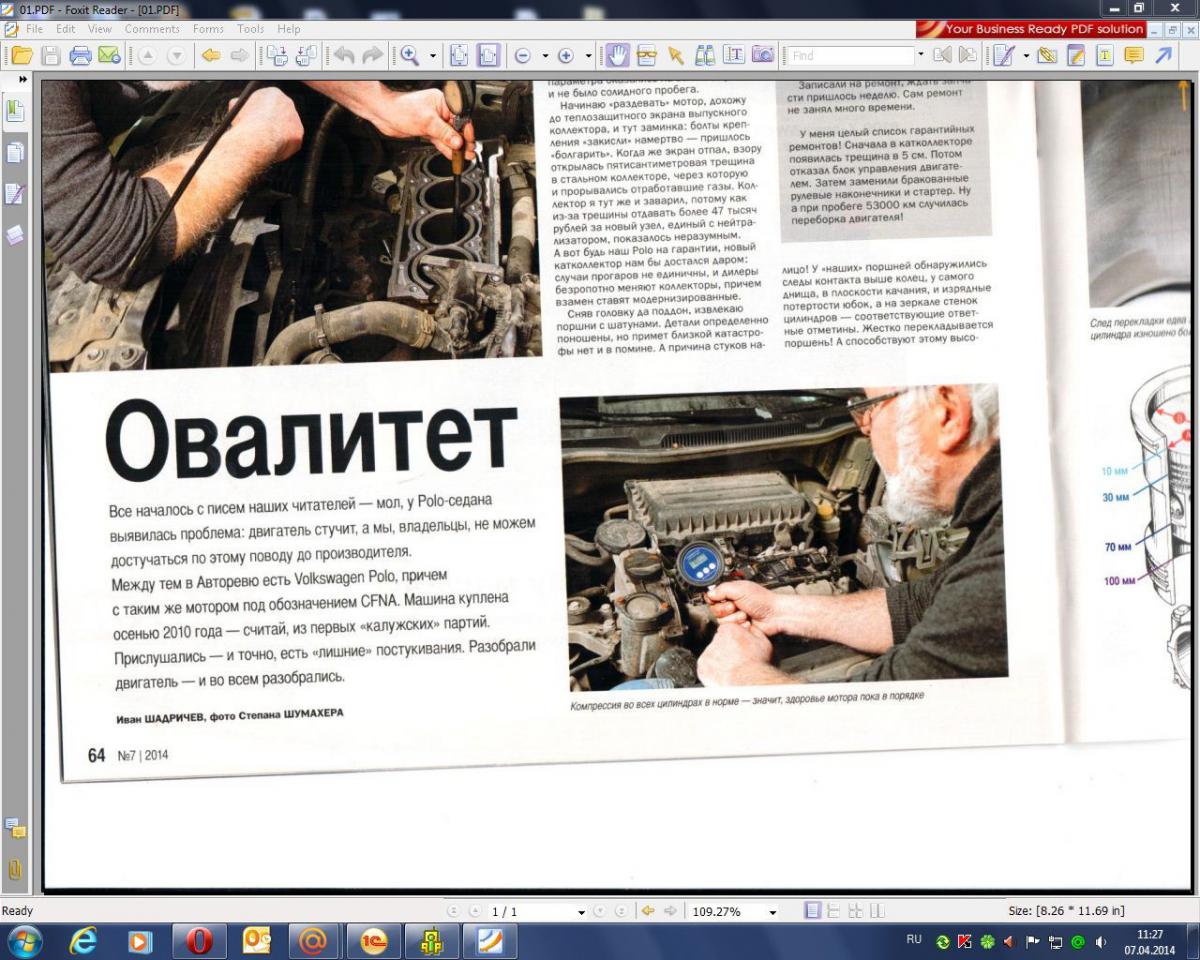This screenshot has width=1200, height=960.
Task: Click the volume speaker tray icon
Action: (1101, 942)
